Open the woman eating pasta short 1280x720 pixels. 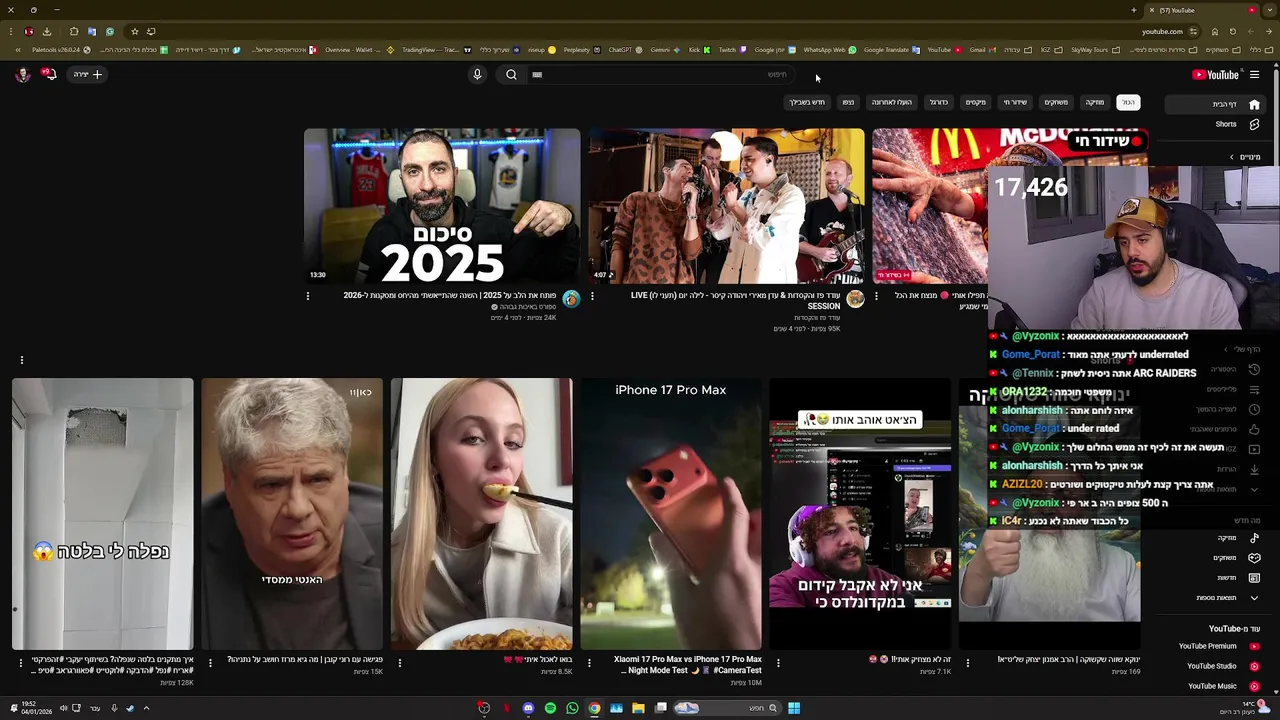[x=481, y=514]
